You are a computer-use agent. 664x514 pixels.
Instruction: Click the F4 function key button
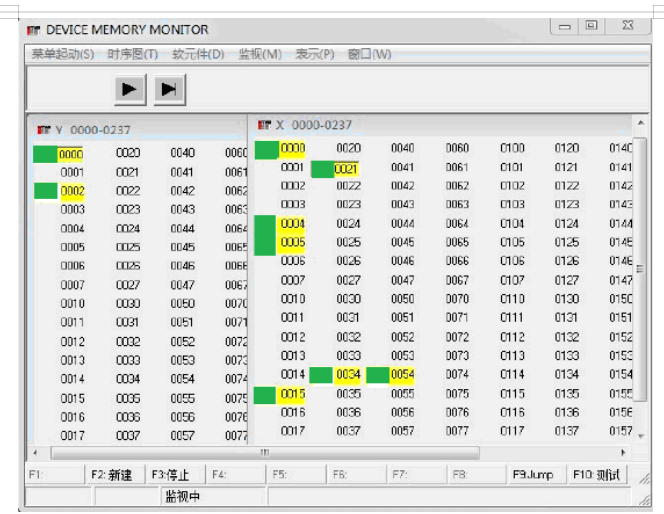235,475
